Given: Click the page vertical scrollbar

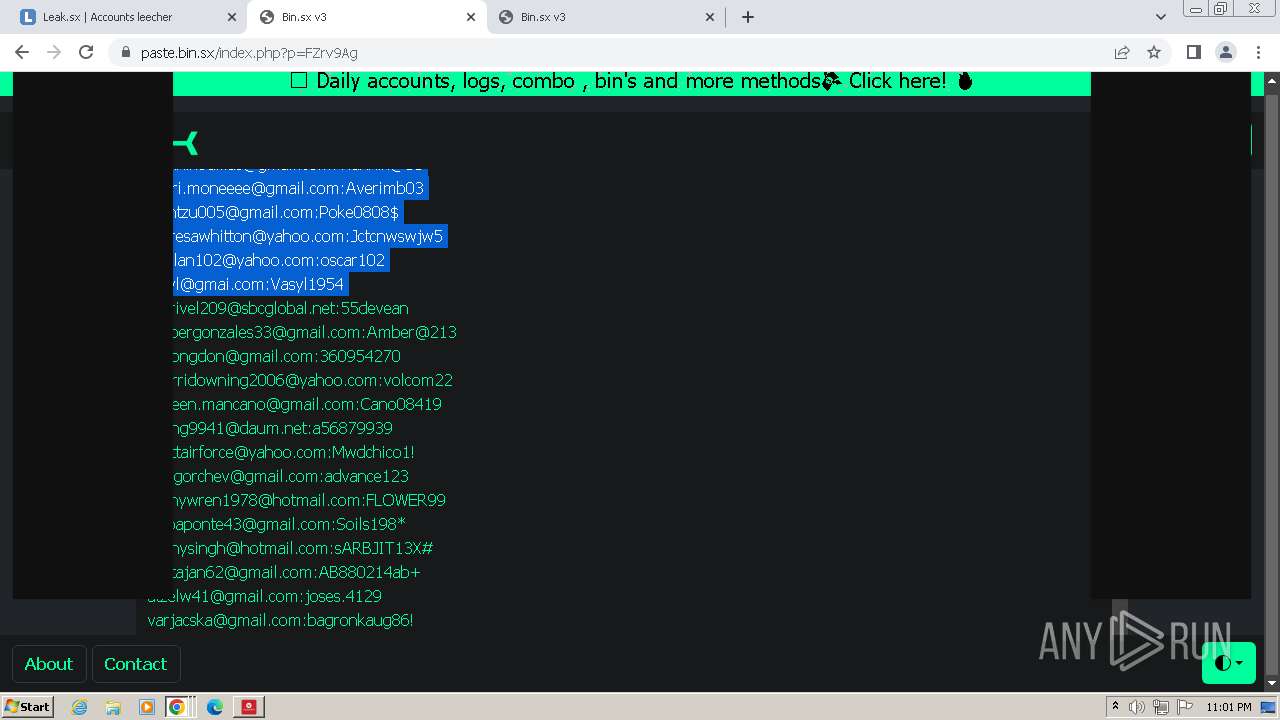Looking at the screenshot, I should pos(1271,380).
